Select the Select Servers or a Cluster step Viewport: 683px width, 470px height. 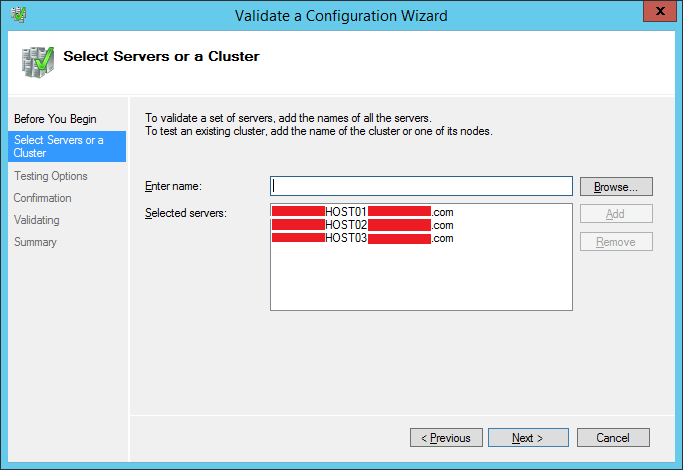pos(60,146)
